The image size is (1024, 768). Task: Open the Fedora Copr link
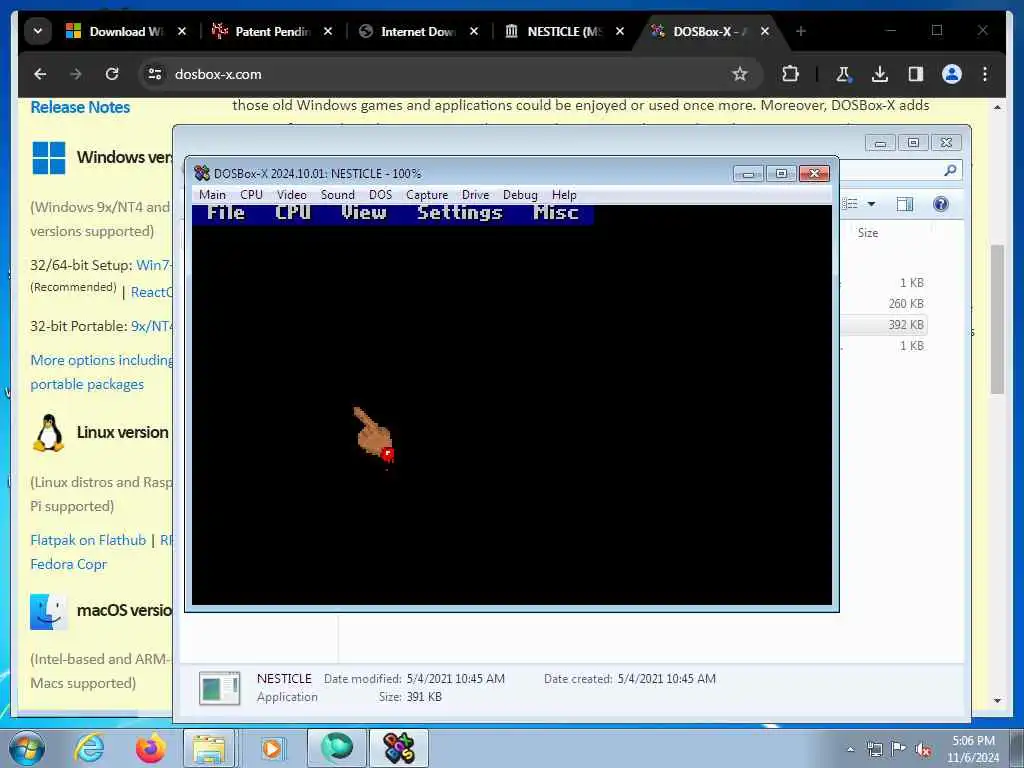tap(69, 564)
